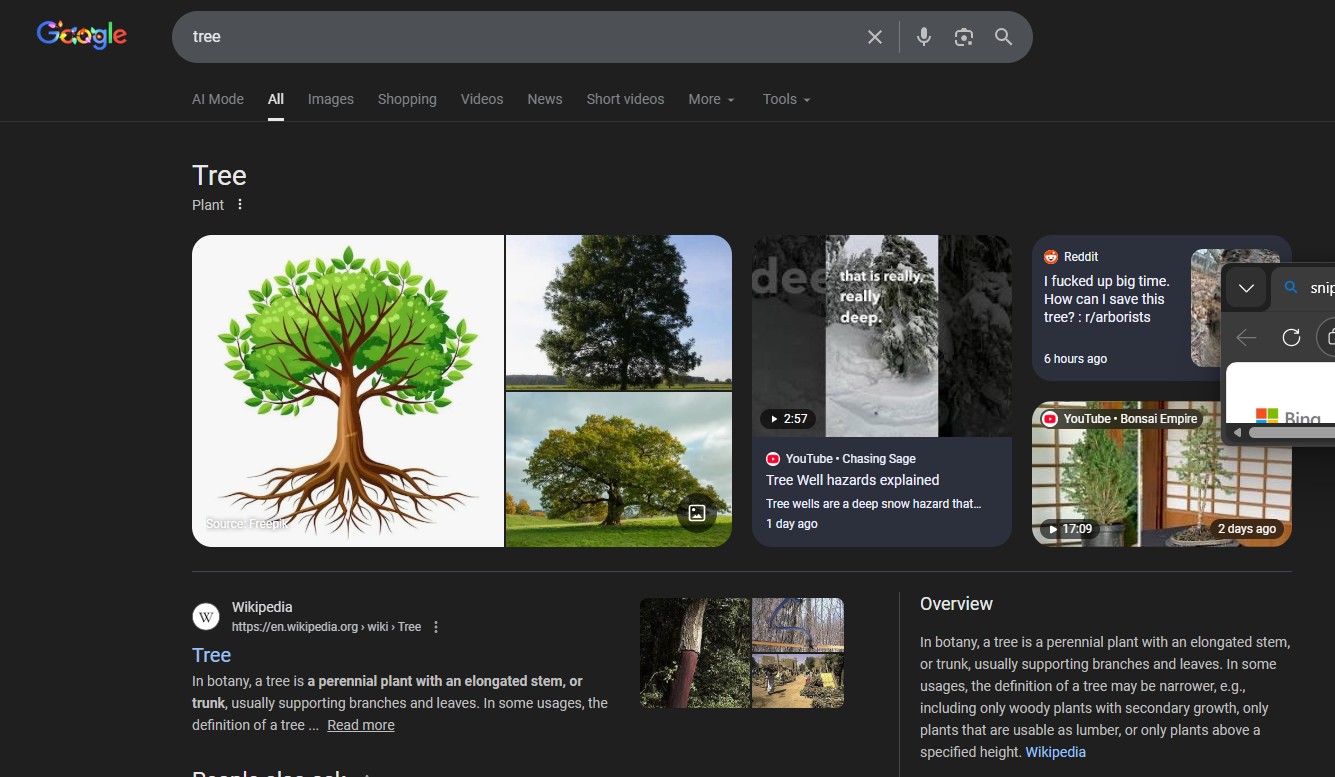Click the Google logo
The image size is (1335, 777).
[x=81, y=36]
